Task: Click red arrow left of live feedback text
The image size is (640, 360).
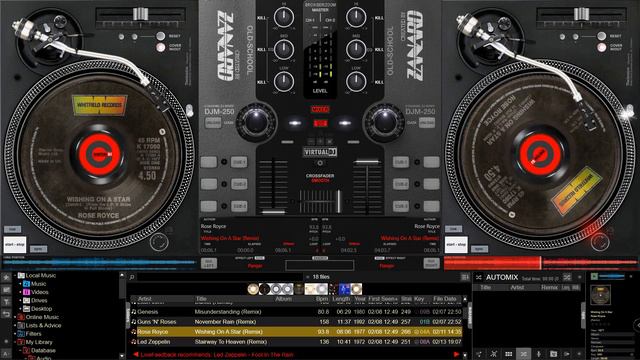Action: coord(136,354)
